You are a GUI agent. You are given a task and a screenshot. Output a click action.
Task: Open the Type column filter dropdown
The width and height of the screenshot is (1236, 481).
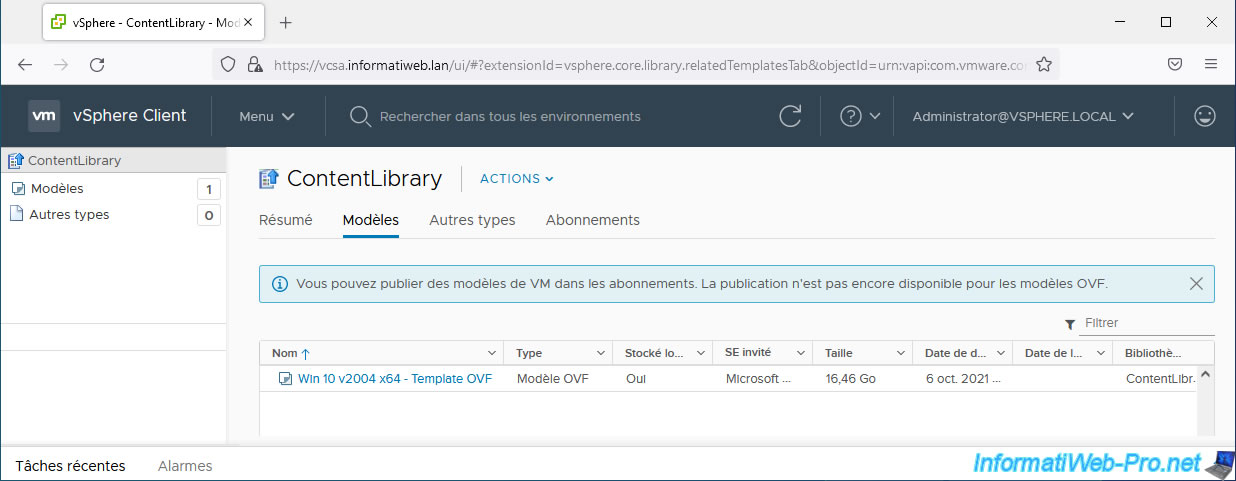600,353
